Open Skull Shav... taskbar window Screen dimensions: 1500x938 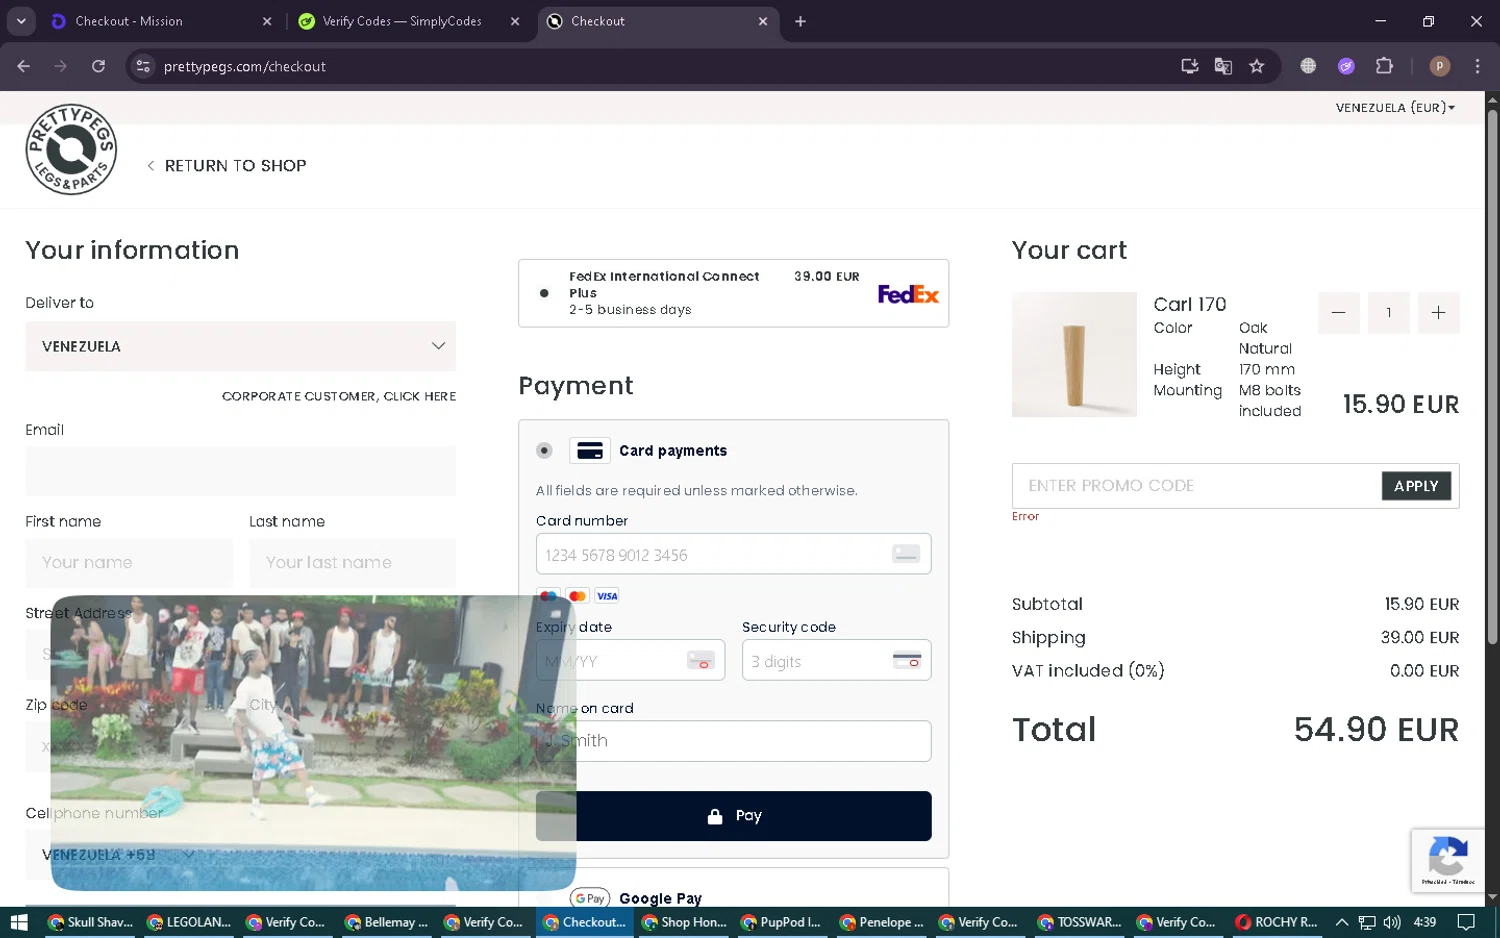tap(90, 922)
